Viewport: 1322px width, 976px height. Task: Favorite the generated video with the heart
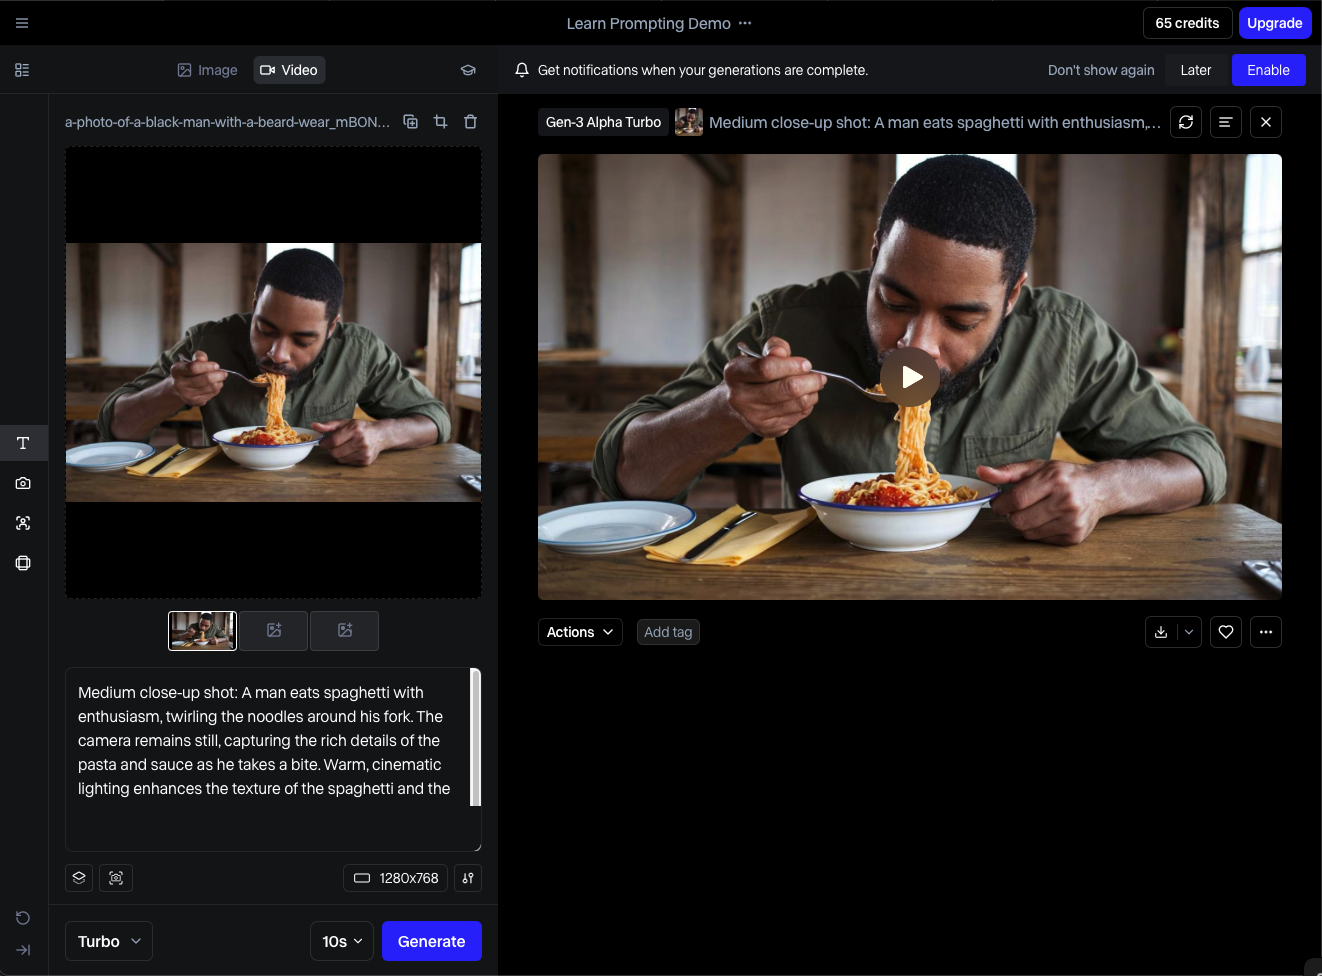click(x=1225, y=631)
